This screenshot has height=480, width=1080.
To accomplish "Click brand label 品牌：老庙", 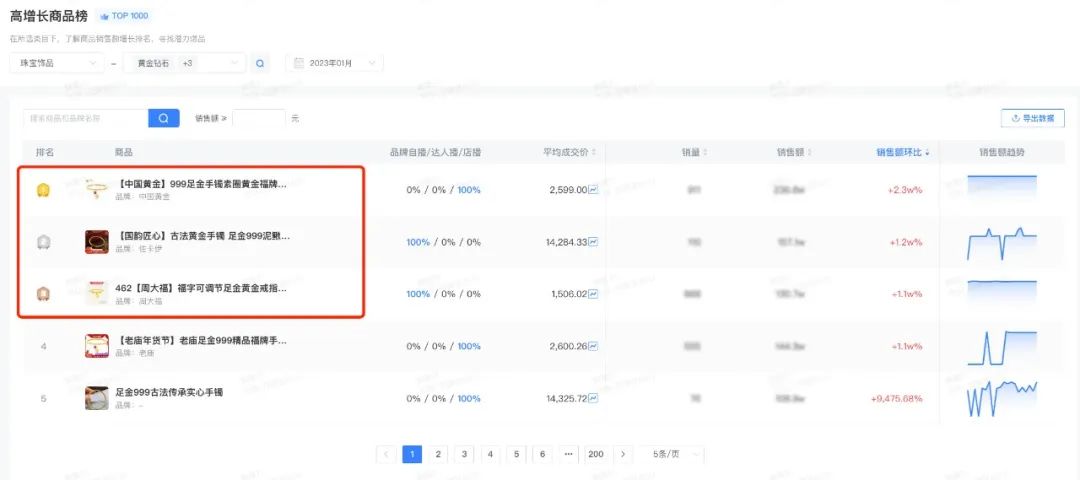I will (135, 353).
